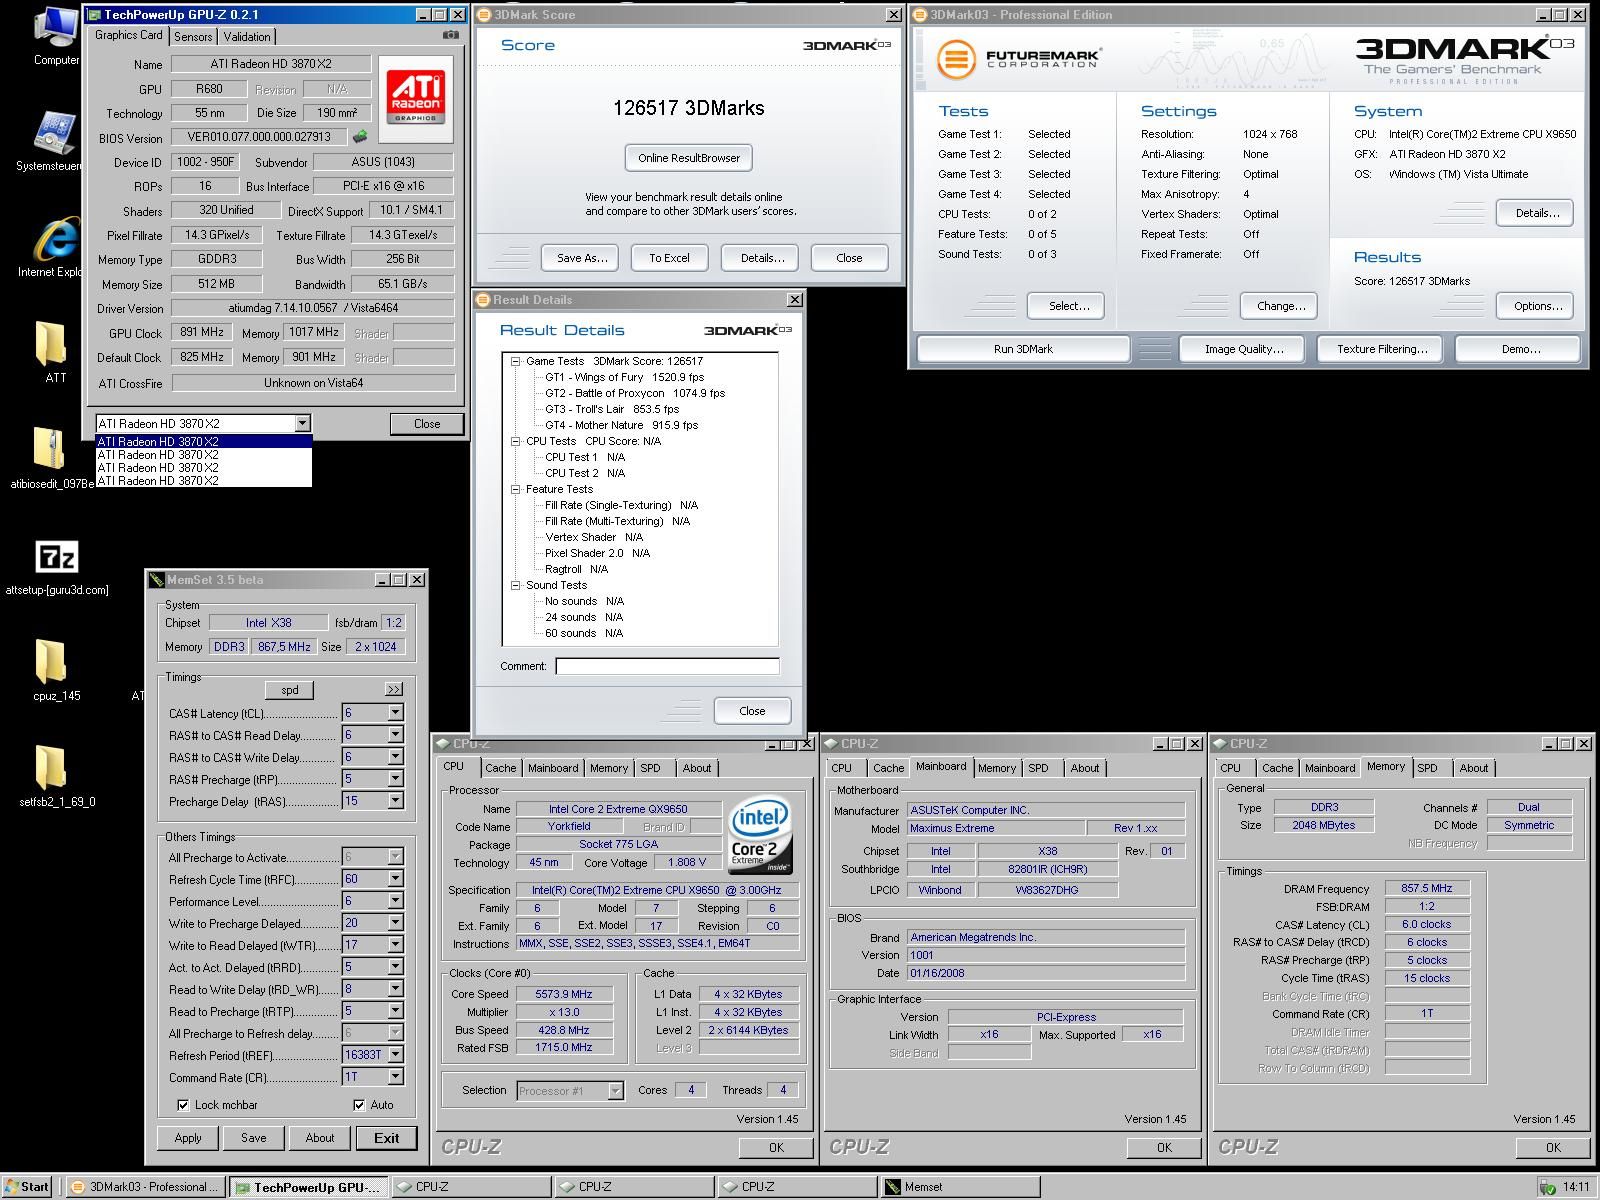The height and width of the screenshot is (1200, 1600).
Task: Open the Memory tab in first CPU-Z window
Action: (x=609, y=768)
